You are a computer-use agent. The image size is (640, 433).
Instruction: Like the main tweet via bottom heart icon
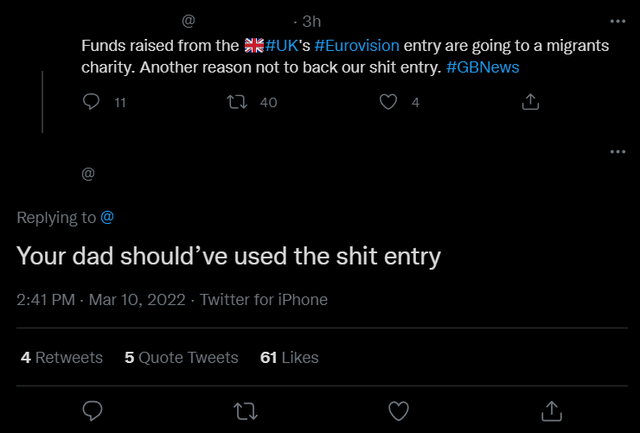click(398, 411)
